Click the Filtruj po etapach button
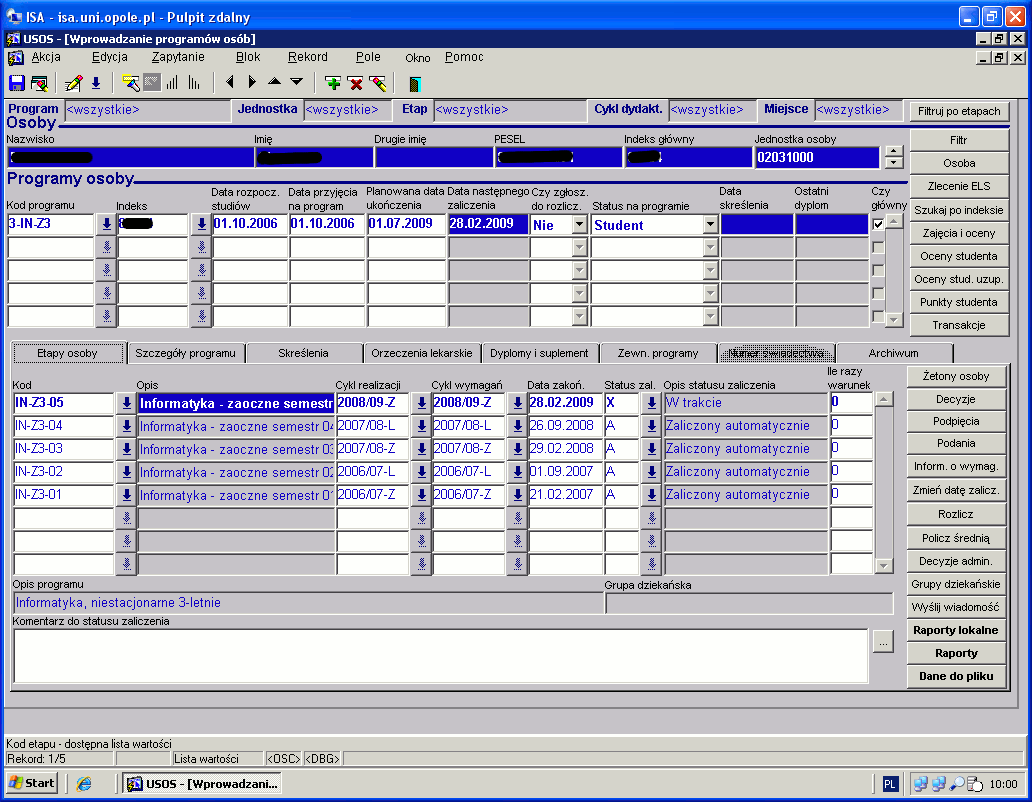Viewport: 1032px width, 802px height. (959, 111)
